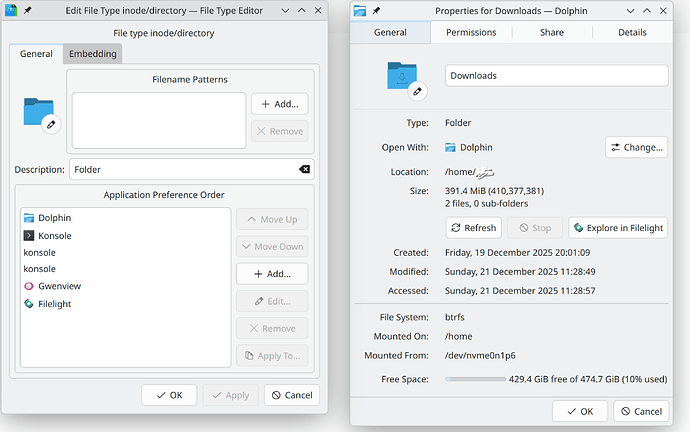This screenshot has height=432, width=690.
Task: Select the capitalized Konsole entry with terminal icon
Action: coord(54,235)
